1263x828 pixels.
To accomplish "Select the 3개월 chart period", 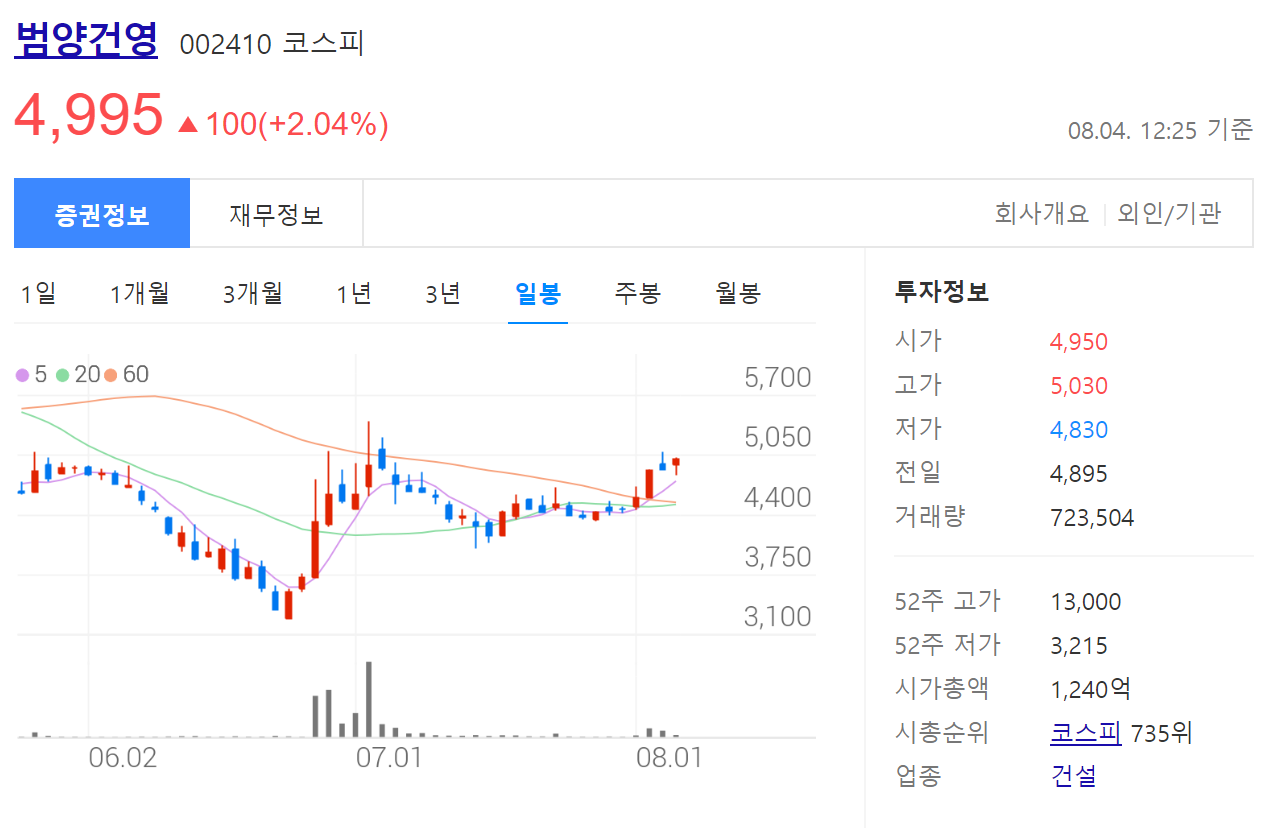I will 251,294.
